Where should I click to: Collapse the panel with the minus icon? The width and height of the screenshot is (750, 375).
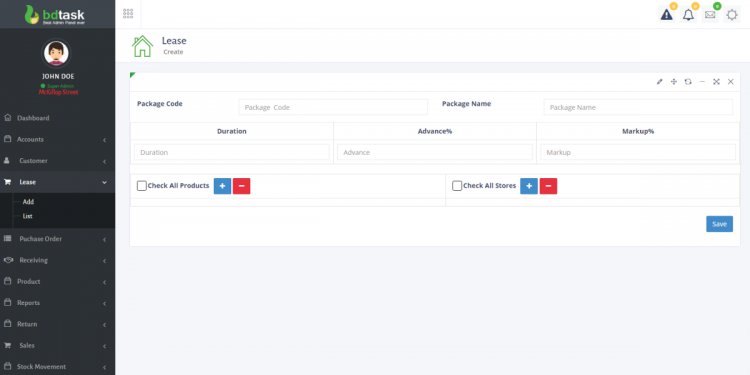pos(702,82)
